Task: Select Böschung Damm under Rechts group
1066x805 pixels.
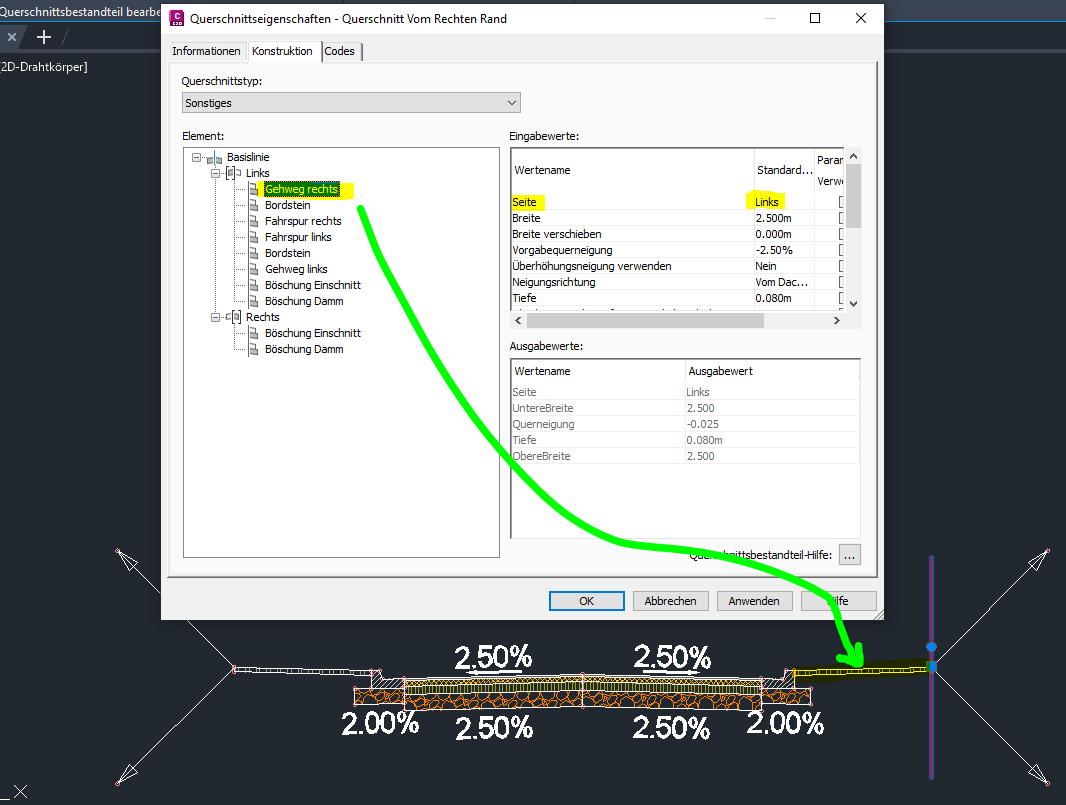Action: 304,349
